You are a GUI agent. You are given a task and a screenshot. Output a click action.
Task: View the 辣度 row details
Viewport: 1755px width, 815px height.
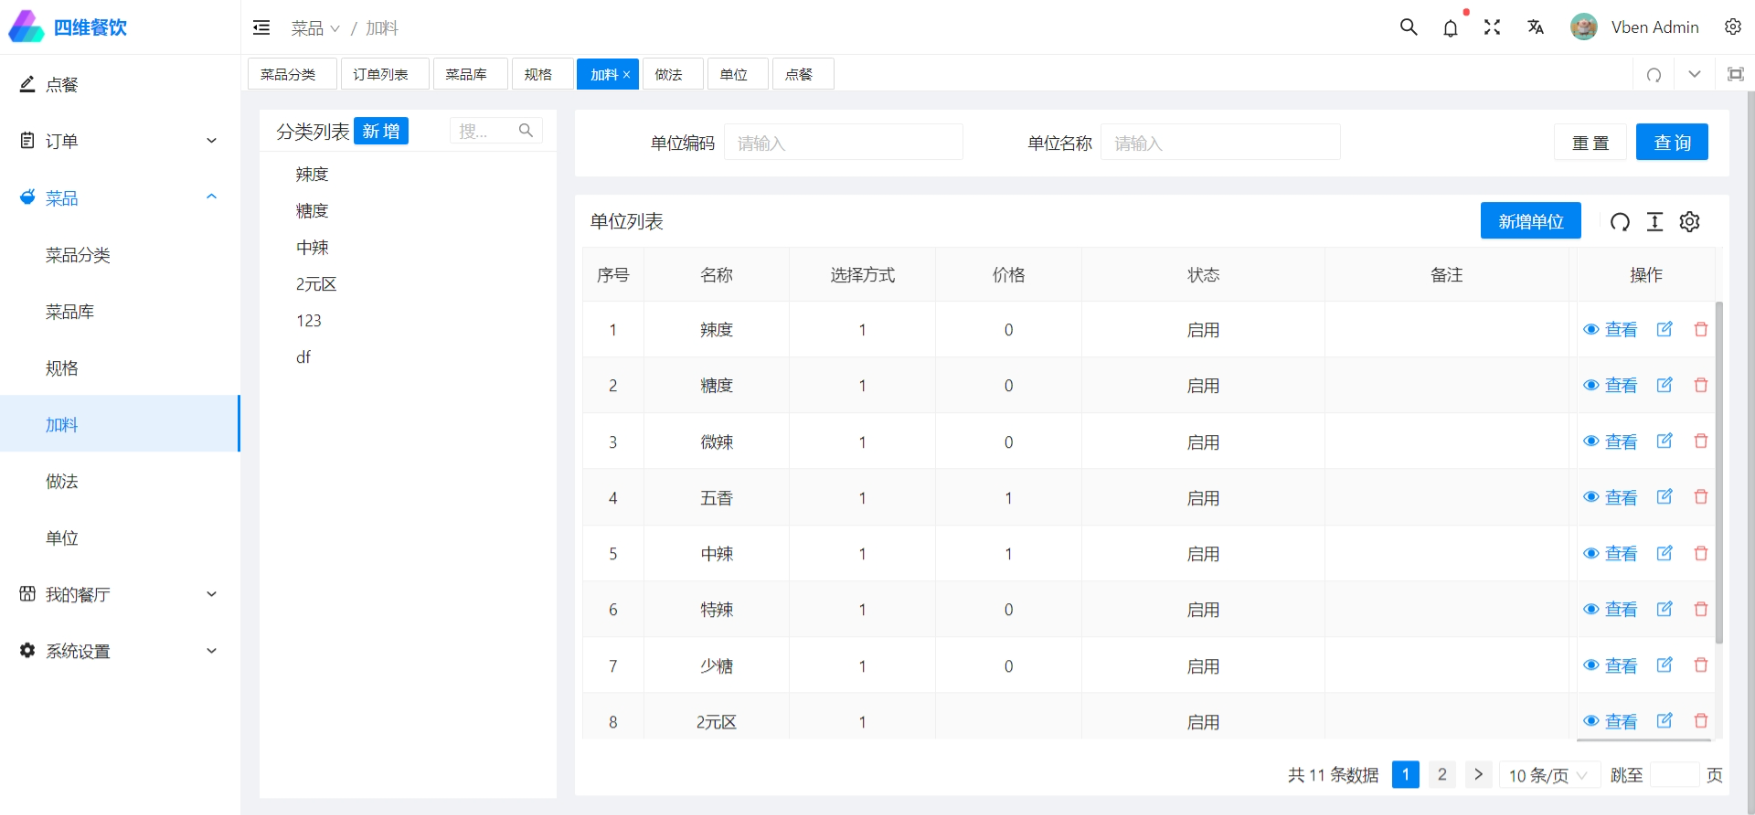[1610, 329]
